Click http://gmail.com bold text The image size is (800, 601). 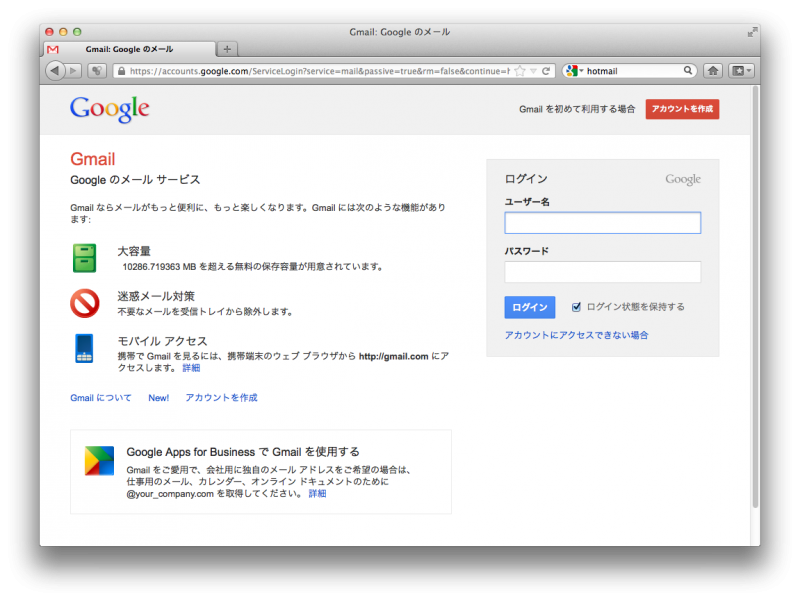(x=393, y=356)
